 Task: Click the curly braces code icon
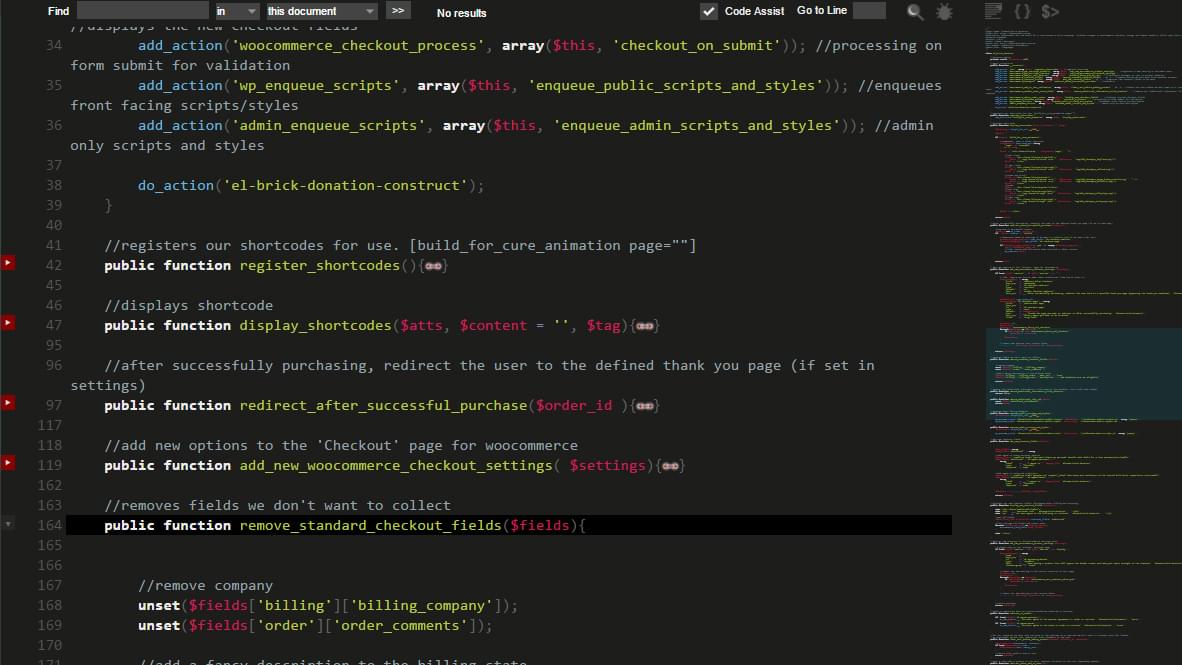[x=1022, y=11]
